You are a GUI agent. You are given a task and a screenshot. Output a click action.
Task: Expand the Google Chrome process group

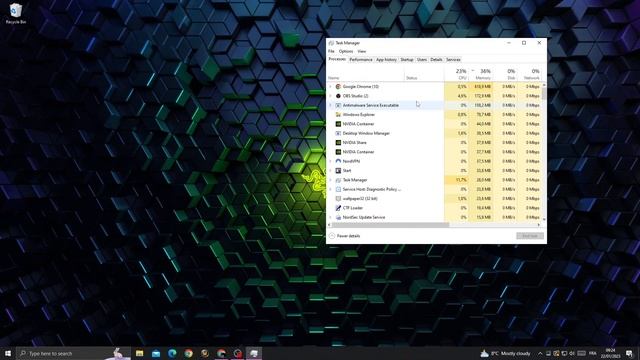[x=330, y=87]
